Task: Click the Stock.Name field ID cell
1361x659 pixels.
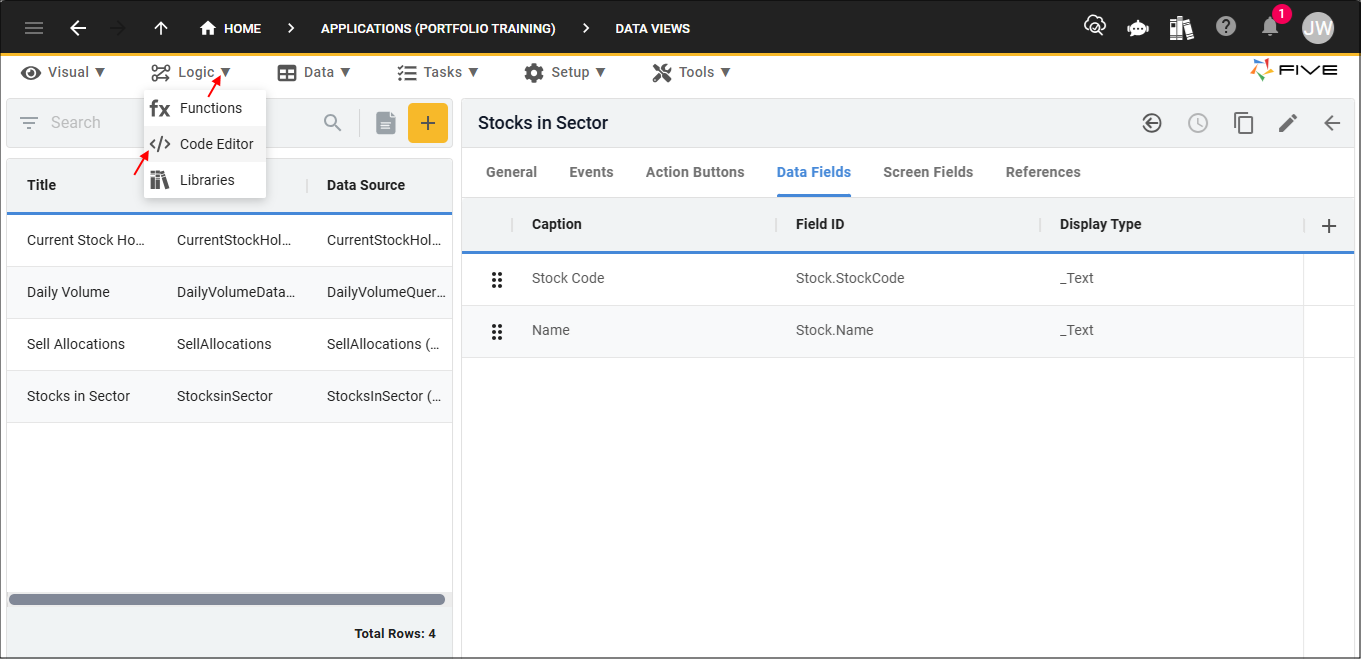Action: (834, 330)
